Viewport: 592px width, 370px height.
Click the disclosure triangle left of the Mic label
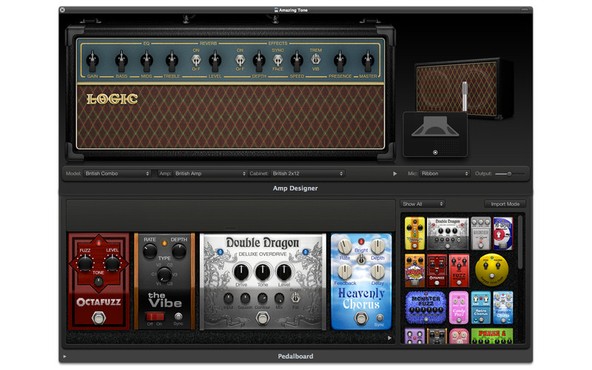pos(395,174)
